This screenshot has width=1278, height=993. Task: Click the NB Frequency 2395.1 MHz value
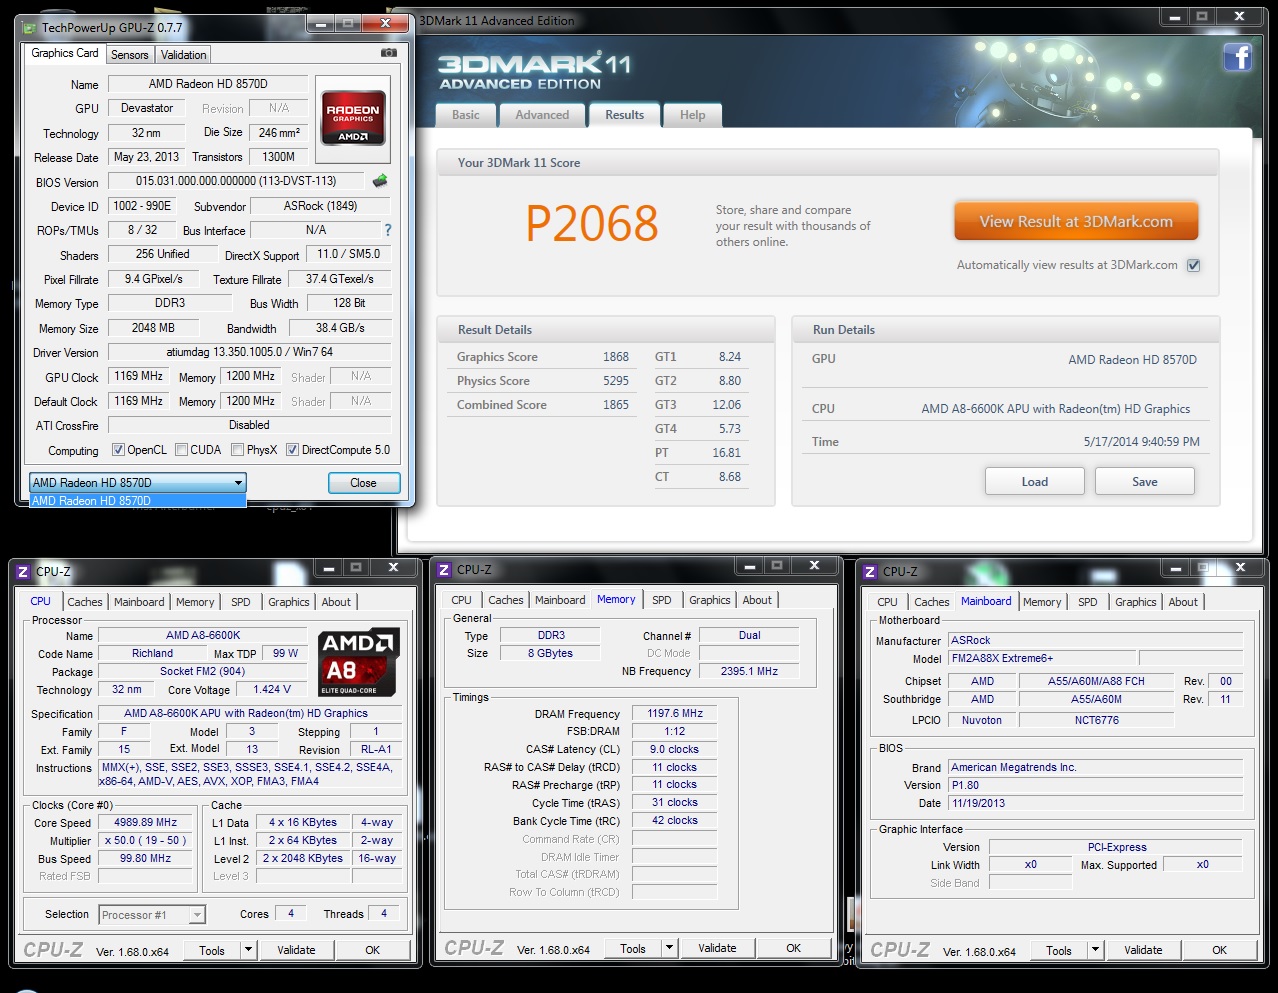(749, 671)
